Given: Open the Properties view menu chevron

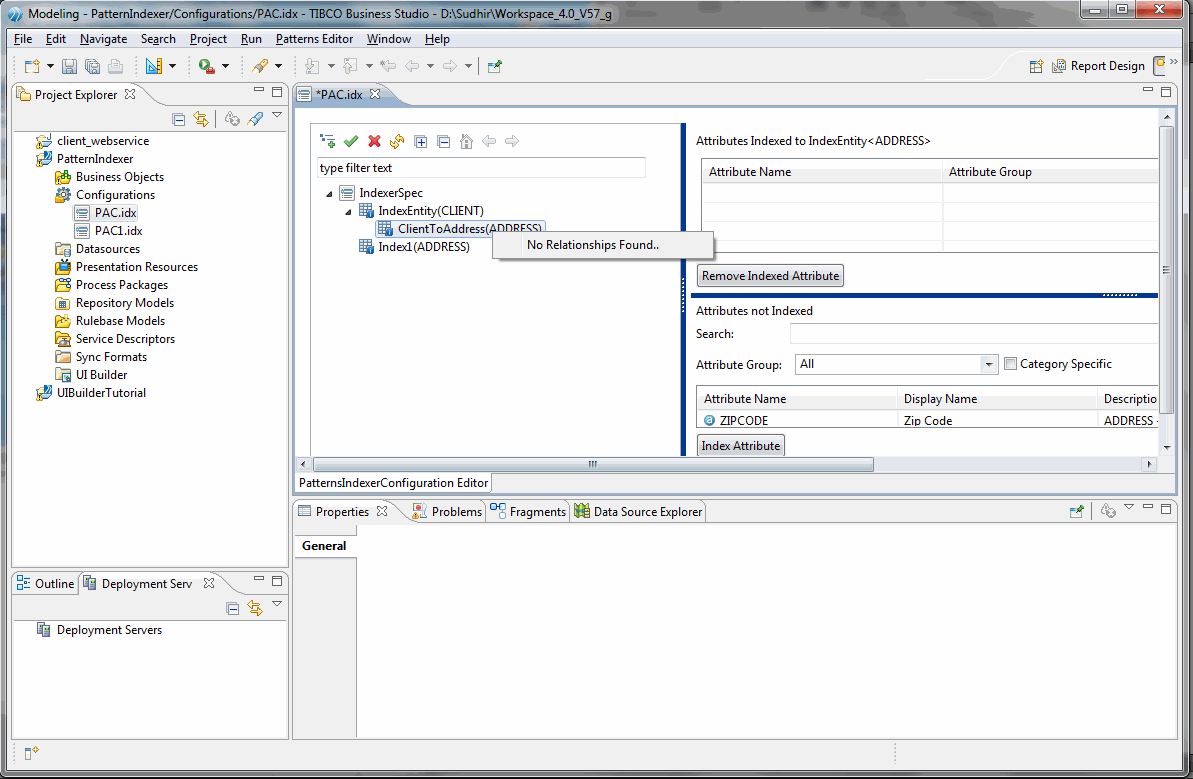Looking at the screenshot, I should pos(1129,507).
